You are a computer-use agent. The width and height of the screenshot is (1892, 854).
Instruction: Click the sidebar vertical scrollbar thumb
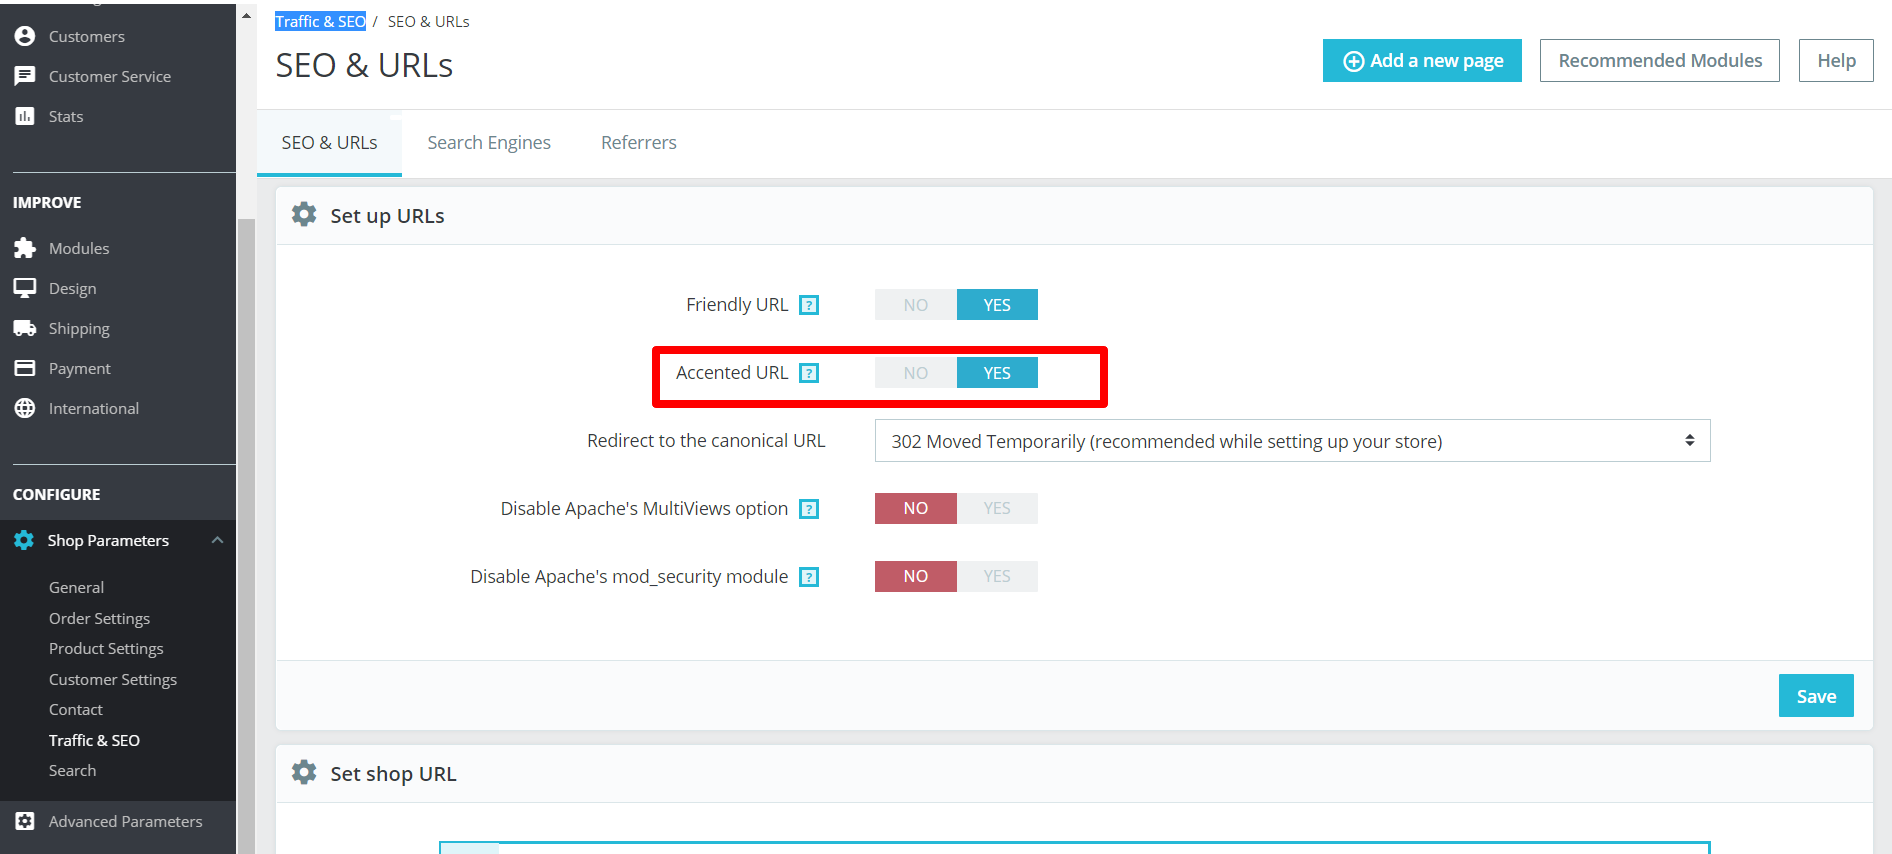(246, 535)
